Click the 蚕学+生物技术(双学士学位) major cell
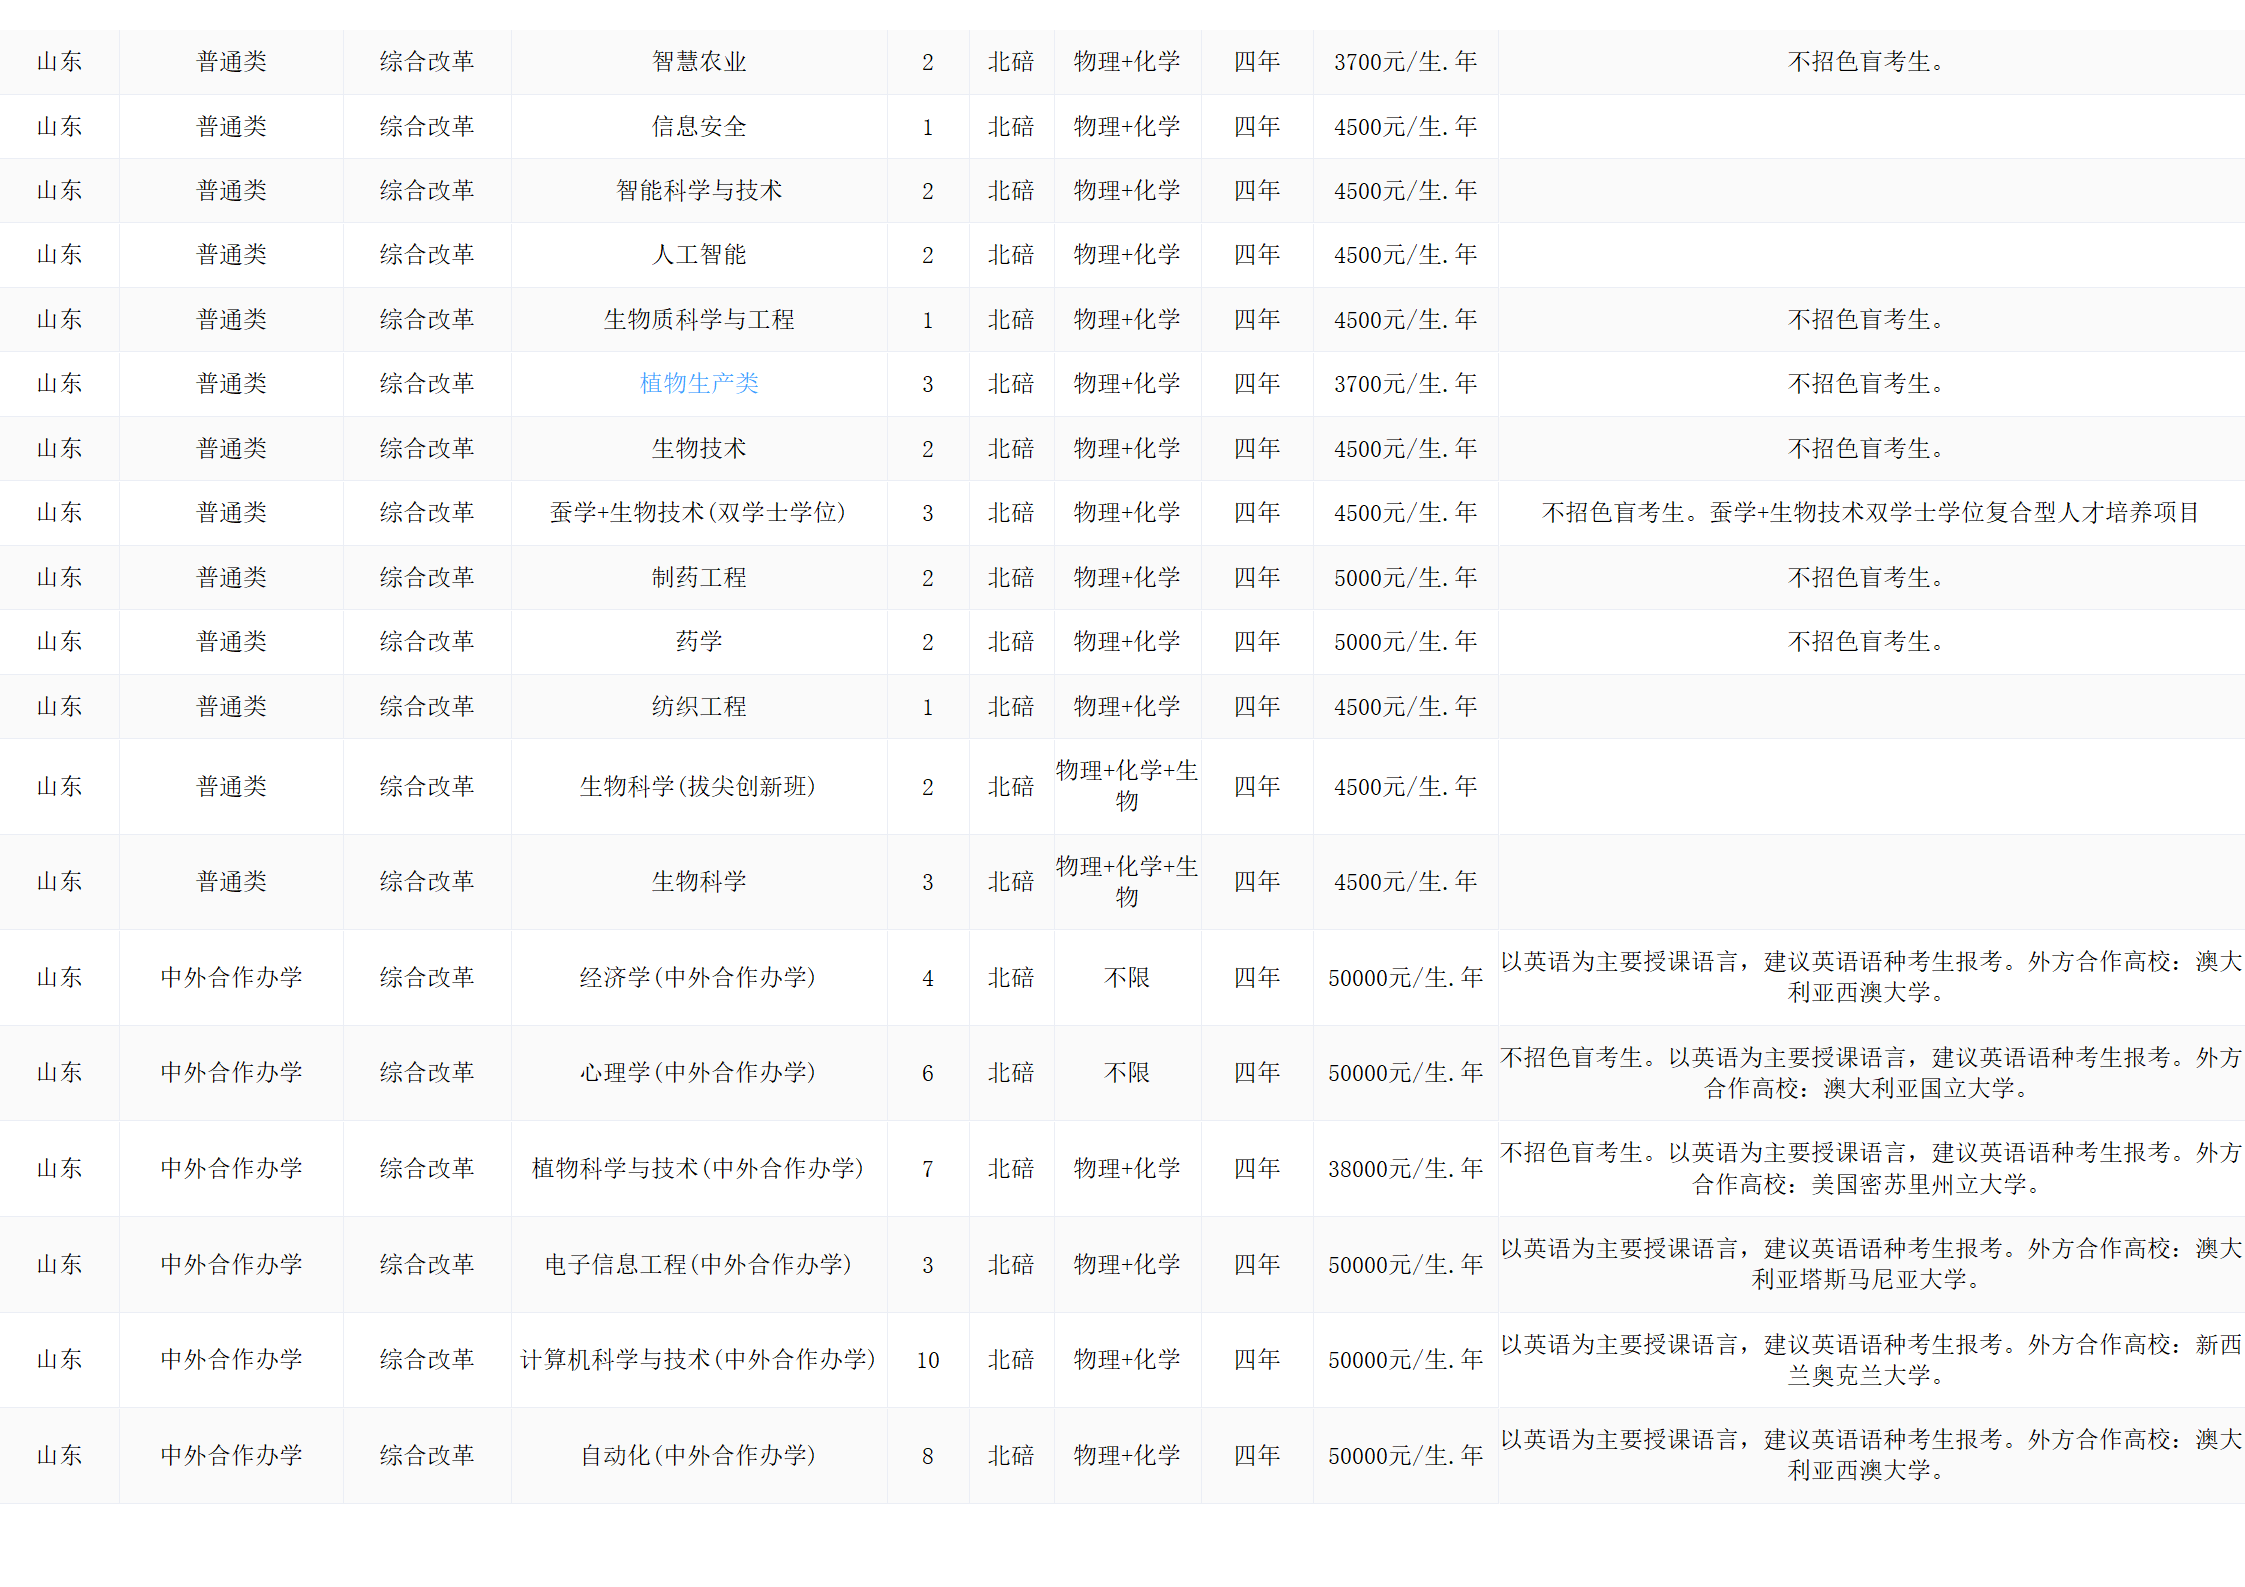The image size is (2245, 1587). click(x=699, y=512)
